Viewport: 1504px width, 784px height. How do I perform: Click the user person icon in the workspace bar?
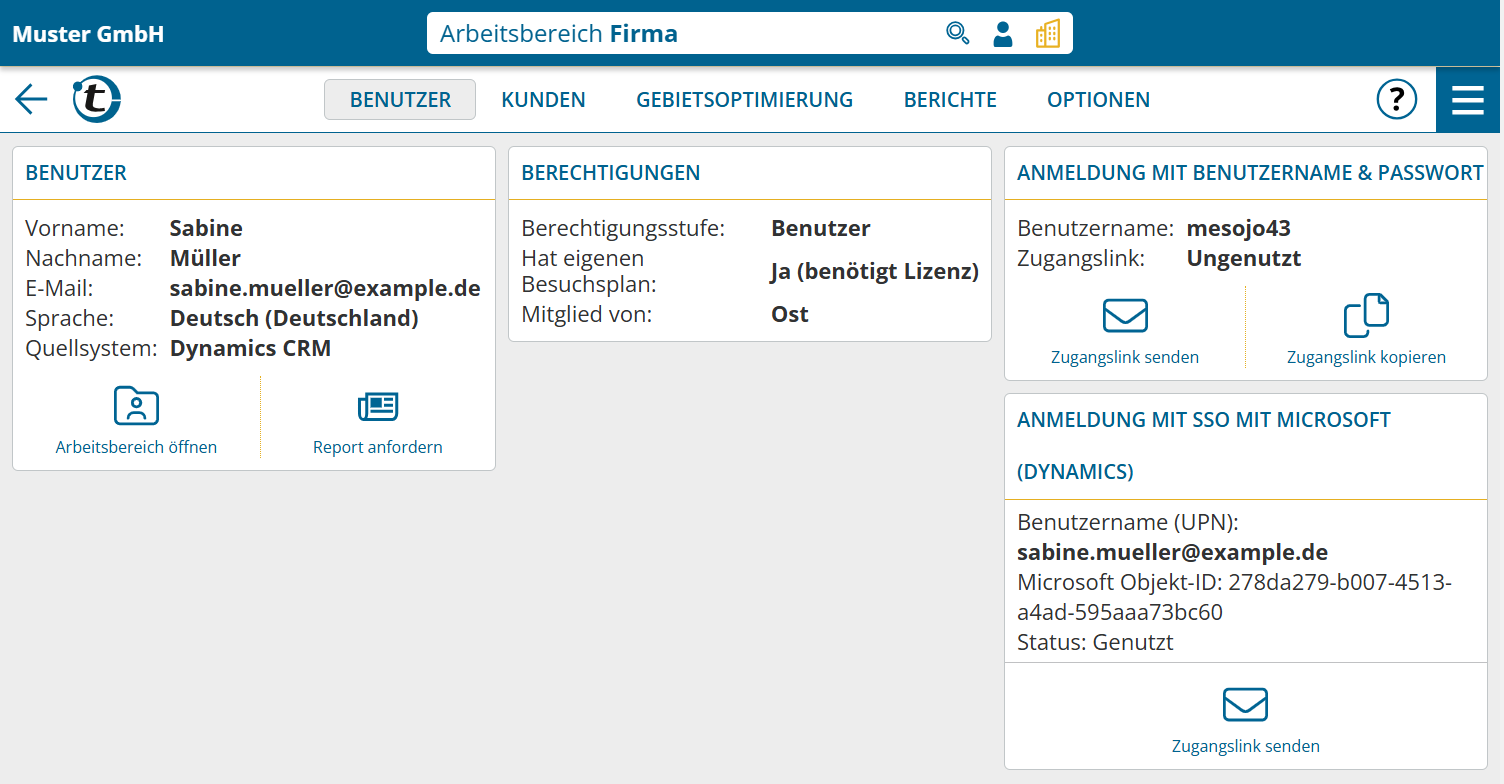pyautogui.click(x=1002, y=34)
